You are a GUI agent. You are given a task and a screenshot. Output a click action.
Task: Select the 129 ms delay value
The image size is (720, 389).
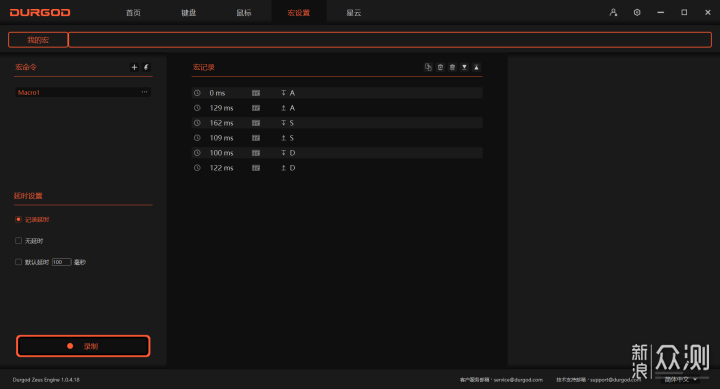tap(221, 108)
